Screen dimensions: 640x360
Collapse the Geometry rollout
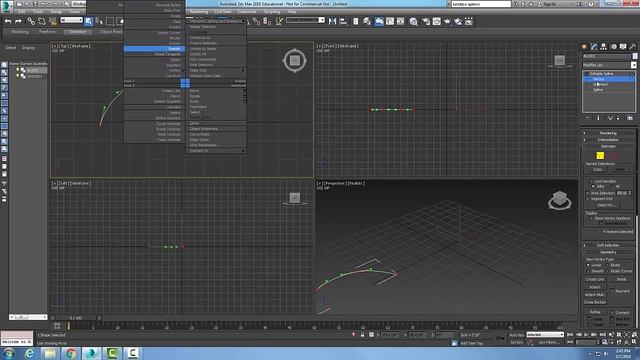(608, 252)
